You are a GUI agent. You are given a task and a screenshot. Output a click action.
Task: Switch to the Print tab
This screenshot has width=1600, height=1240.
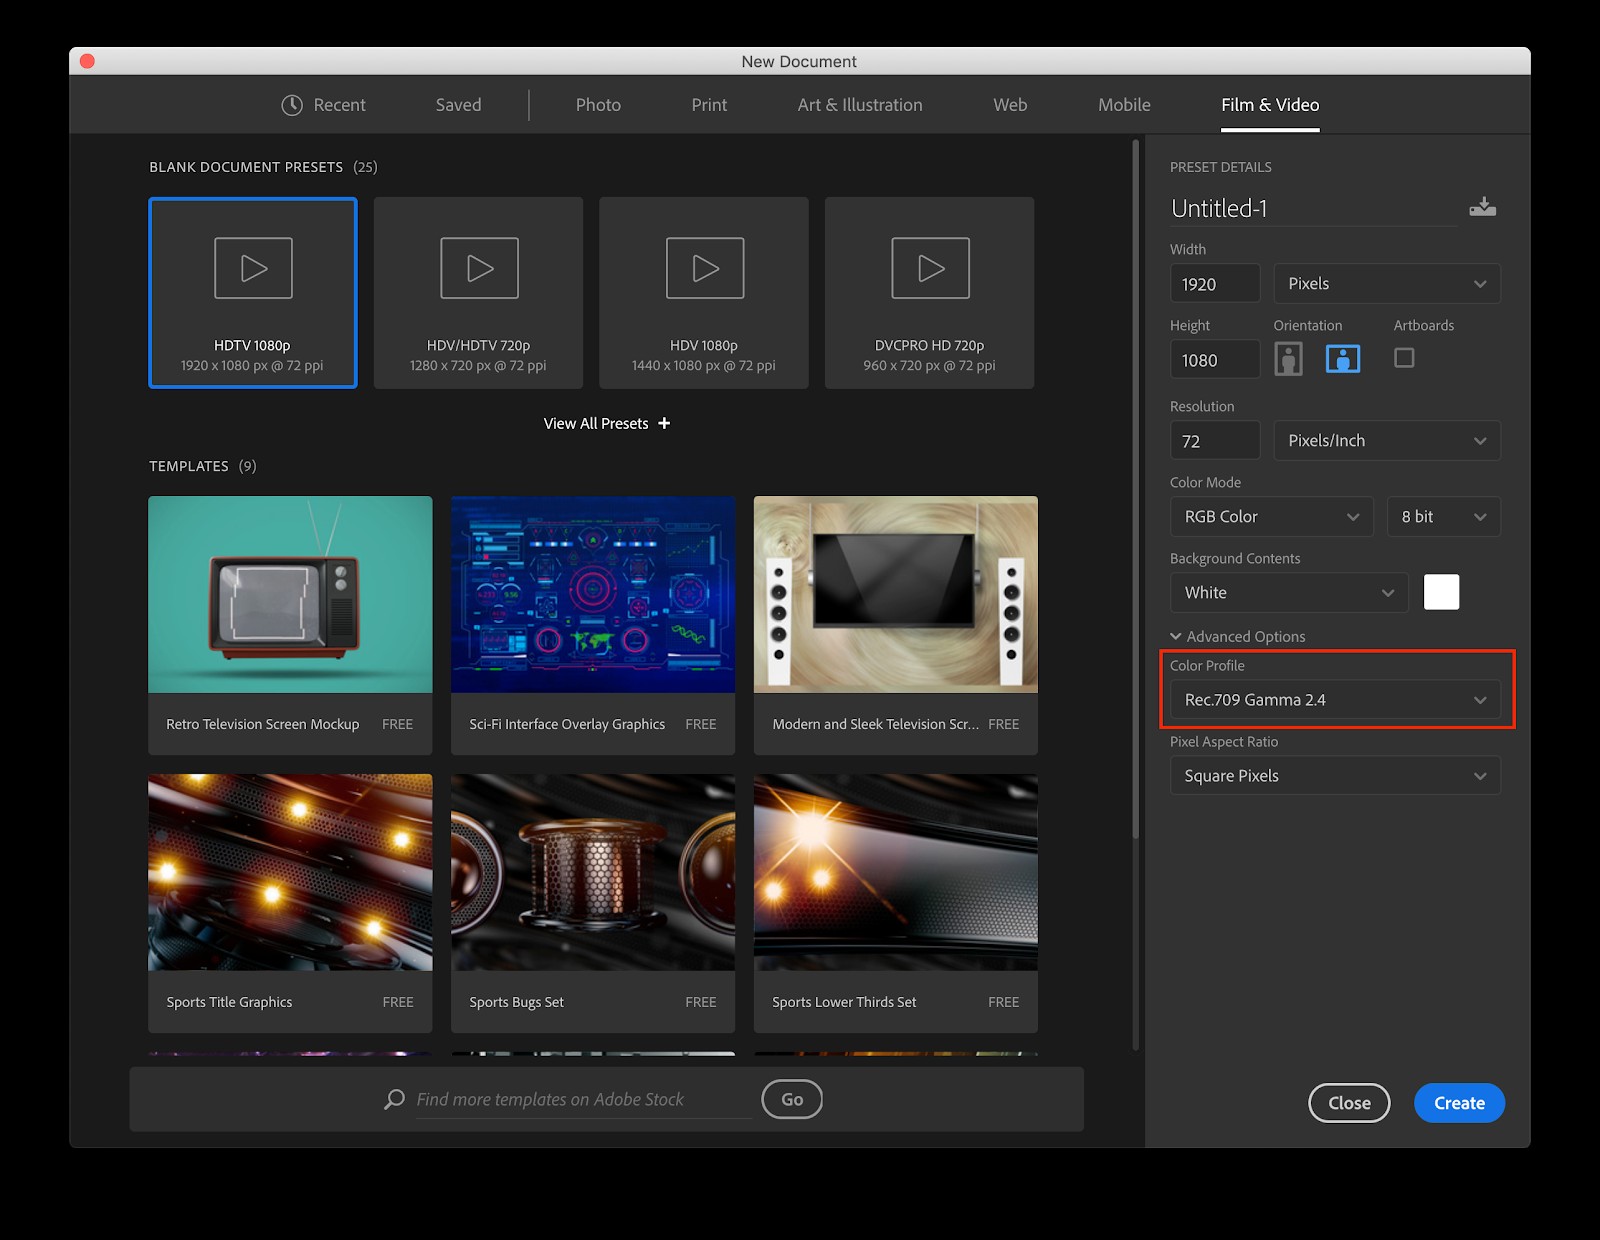click(708, 104)
